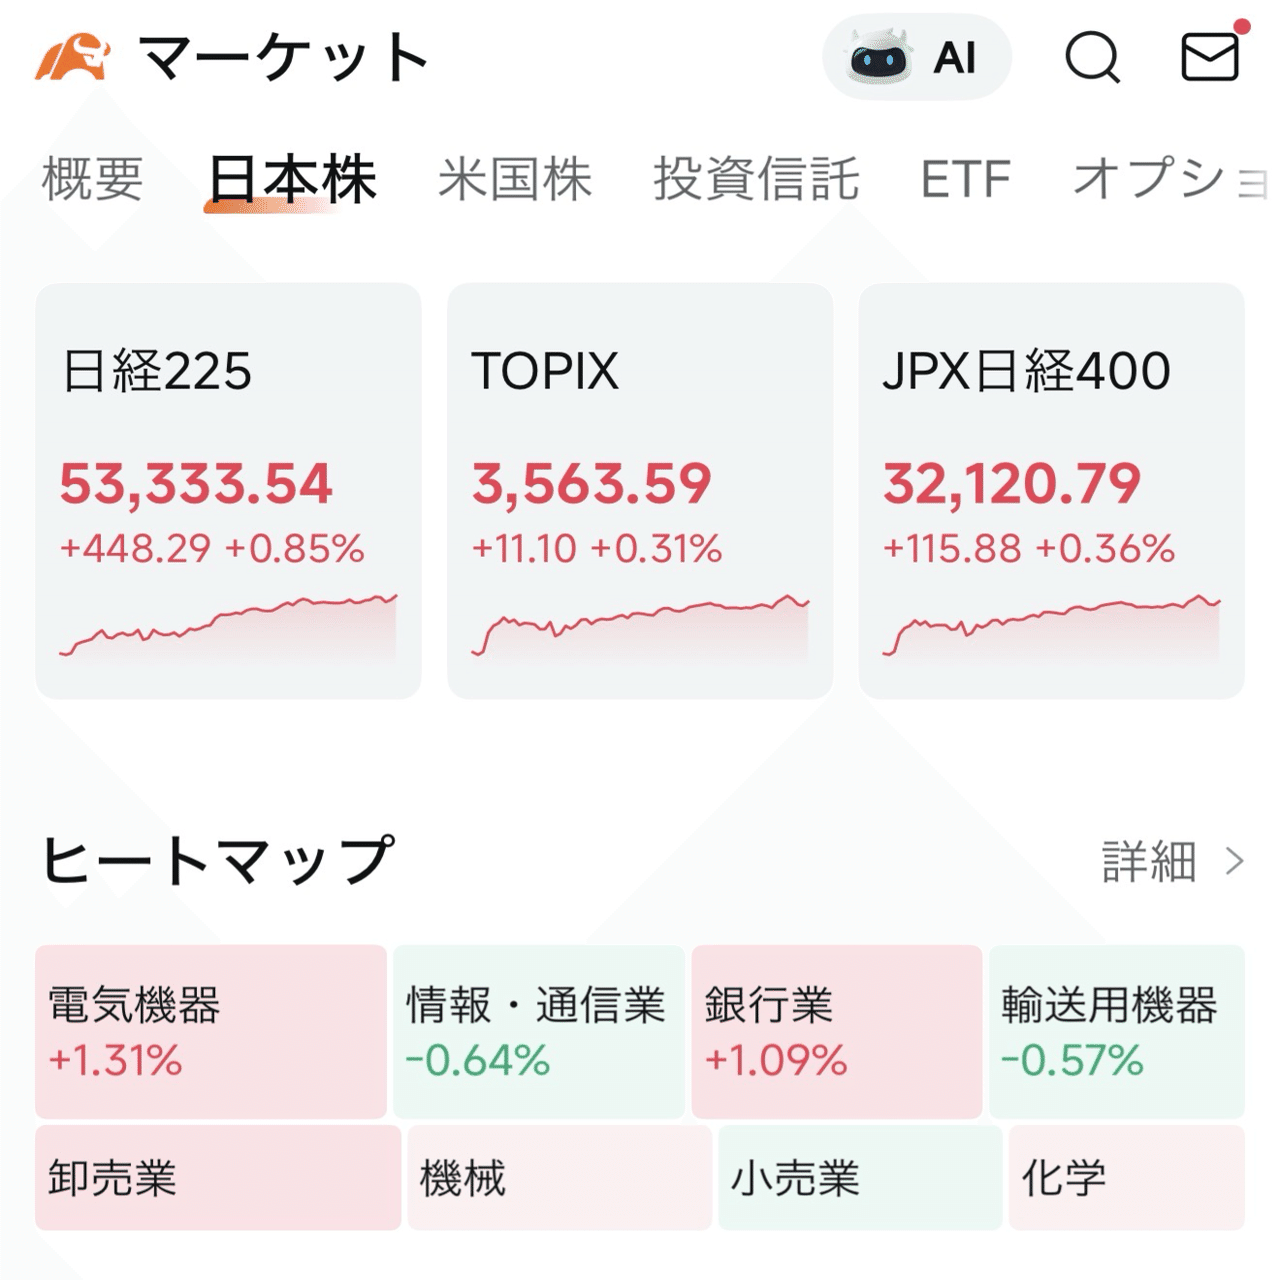Click the JPX日経400 mini price chart
Viewport: 1280px width, 1280px height.
coord(1050,625)
